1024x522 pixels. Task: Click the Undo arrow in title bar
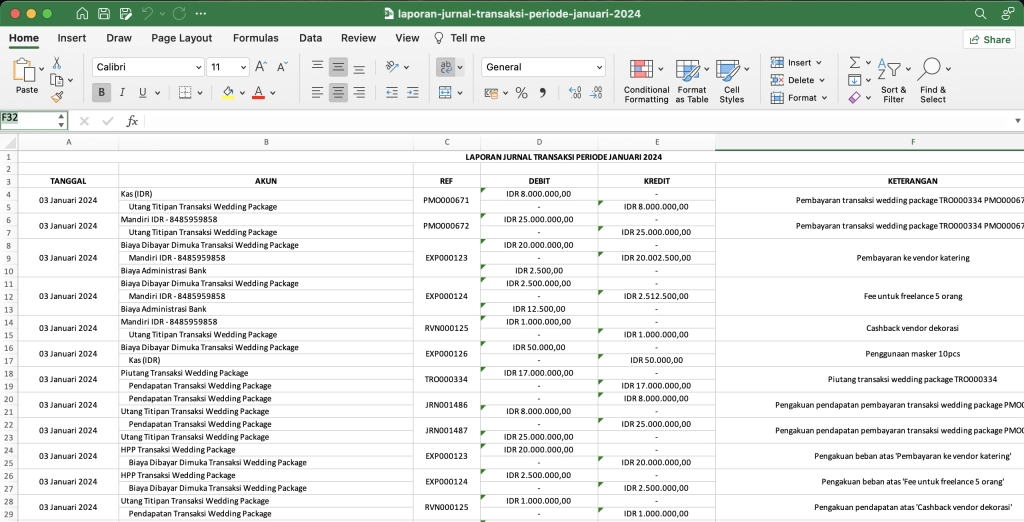[147, 13]
